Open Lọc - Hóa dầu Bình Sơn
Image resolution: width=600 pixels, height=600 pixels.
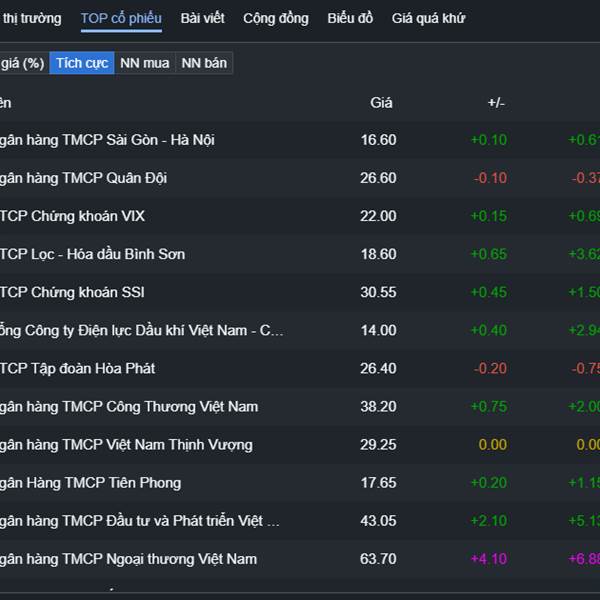(92, 254)
